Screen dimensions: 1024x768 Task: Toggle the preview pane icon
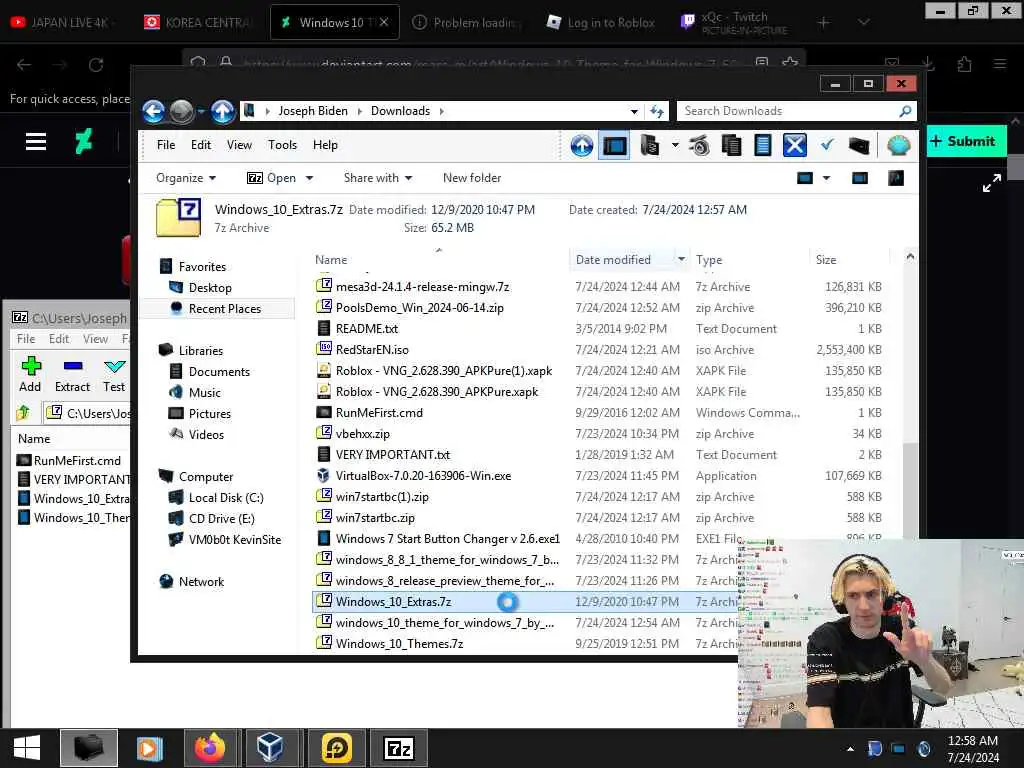859,178
